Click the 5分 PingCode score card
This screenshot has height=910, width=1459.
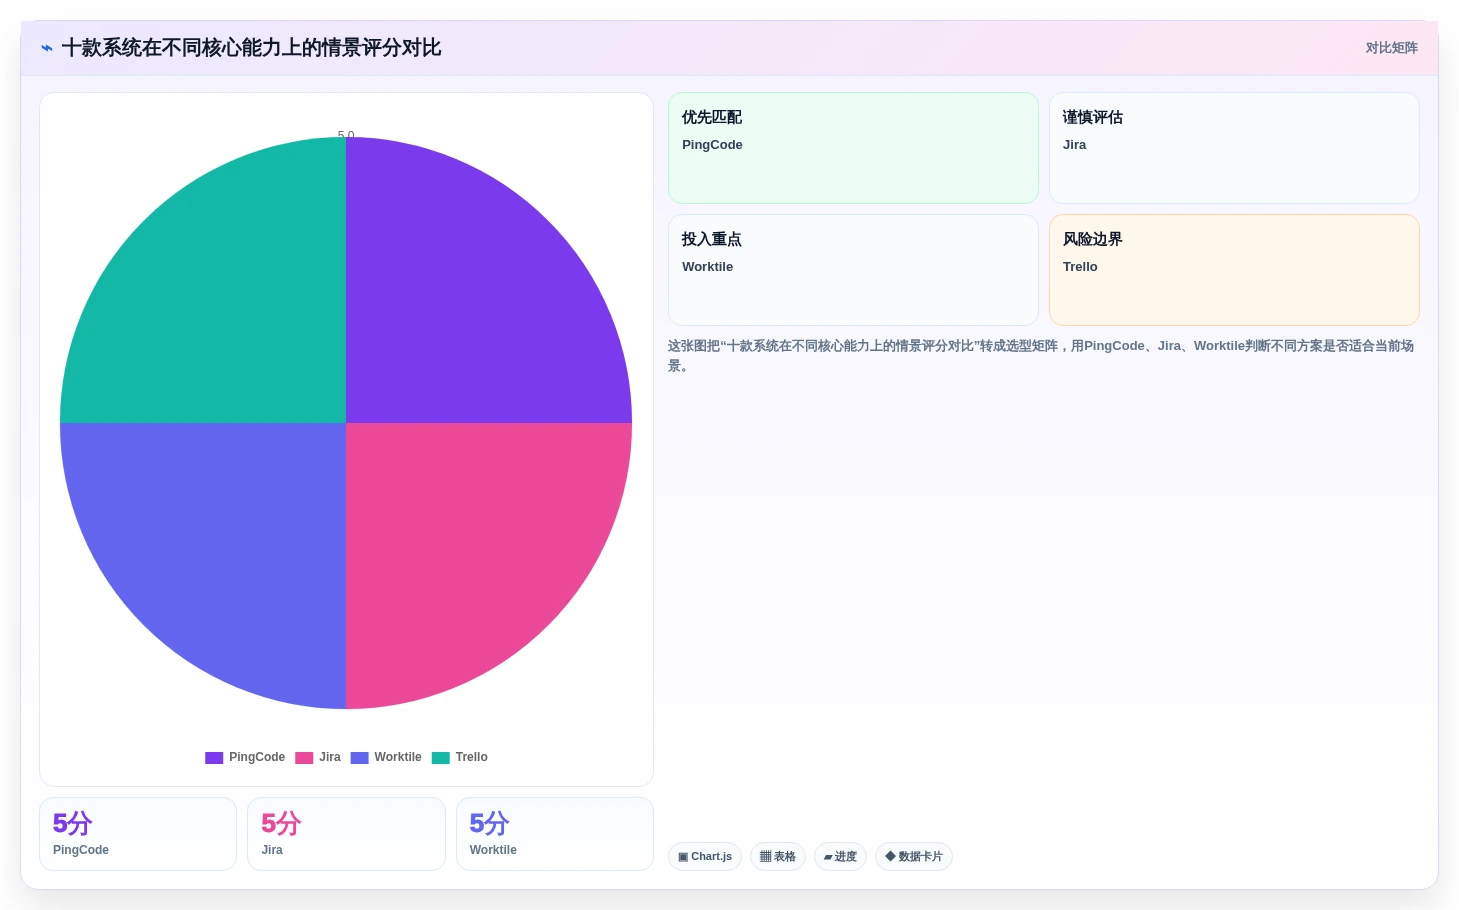point(138,834)
